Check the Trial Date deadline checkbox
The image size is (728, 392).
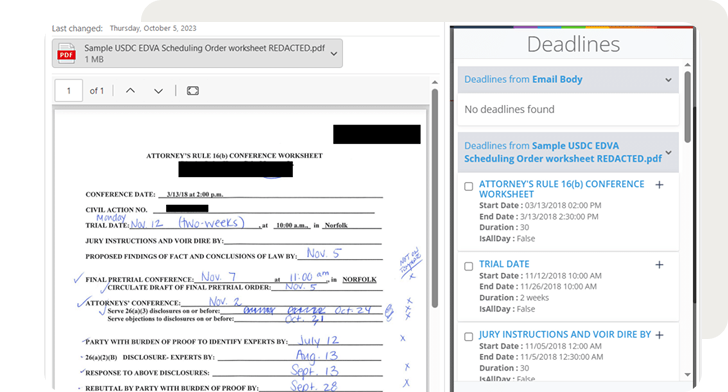(x=469, y=266)
